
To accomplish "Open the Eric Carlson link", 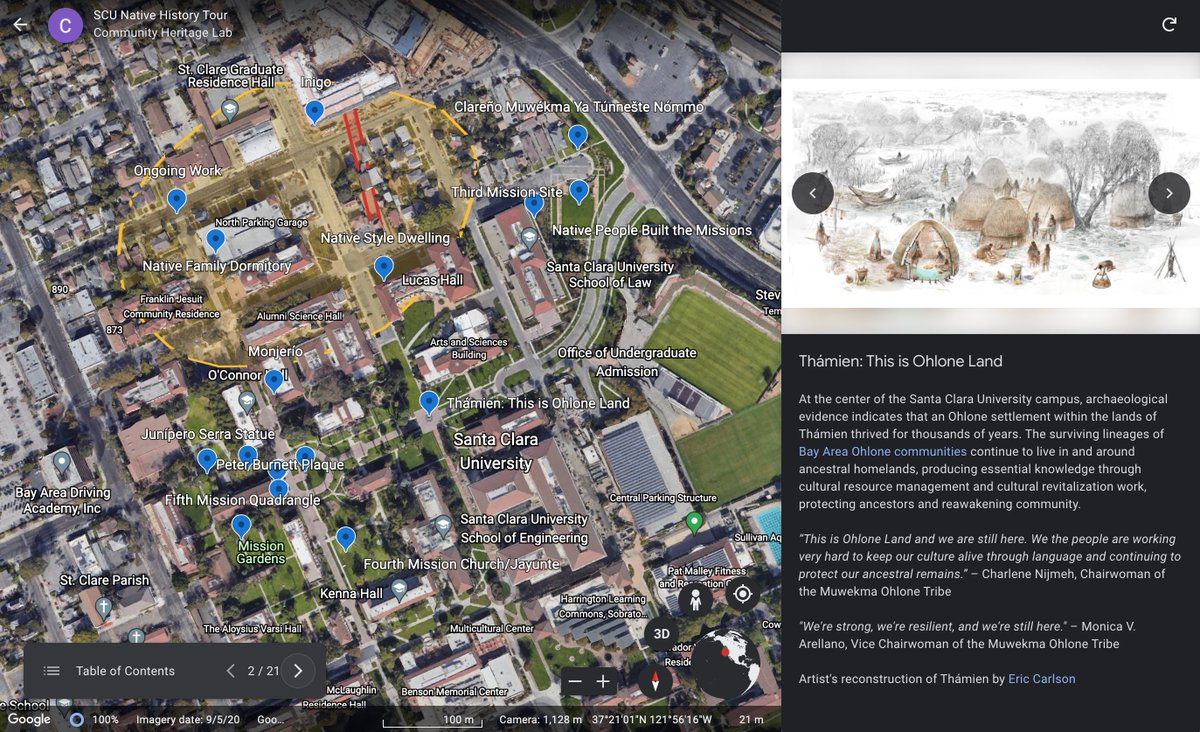I will (1042, 679).
